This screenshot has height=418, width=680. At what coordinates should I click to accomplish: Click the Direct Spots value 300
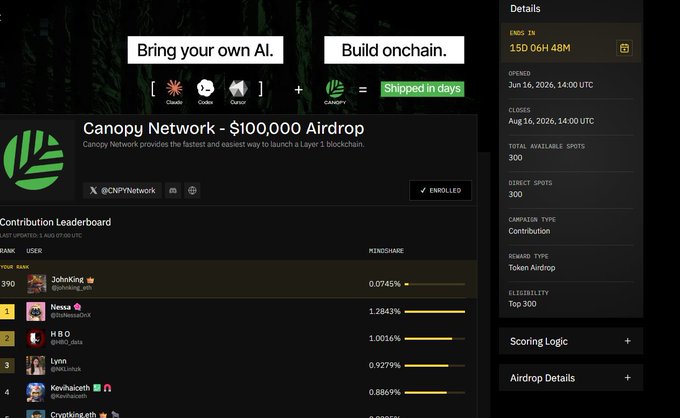coord(515,194)
